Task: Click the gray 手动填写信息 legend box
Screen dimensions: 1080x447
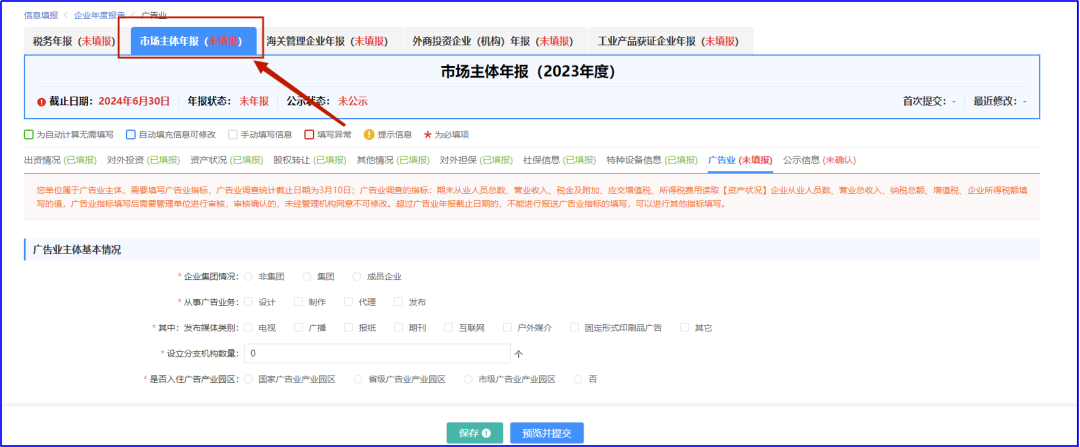Action: point(232,134)
